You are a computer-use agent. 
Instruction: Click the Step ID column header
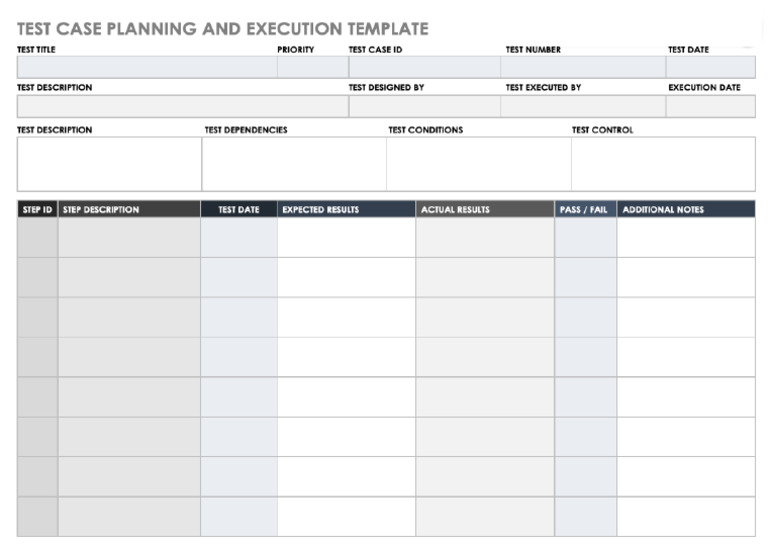[x=37, y=210]
